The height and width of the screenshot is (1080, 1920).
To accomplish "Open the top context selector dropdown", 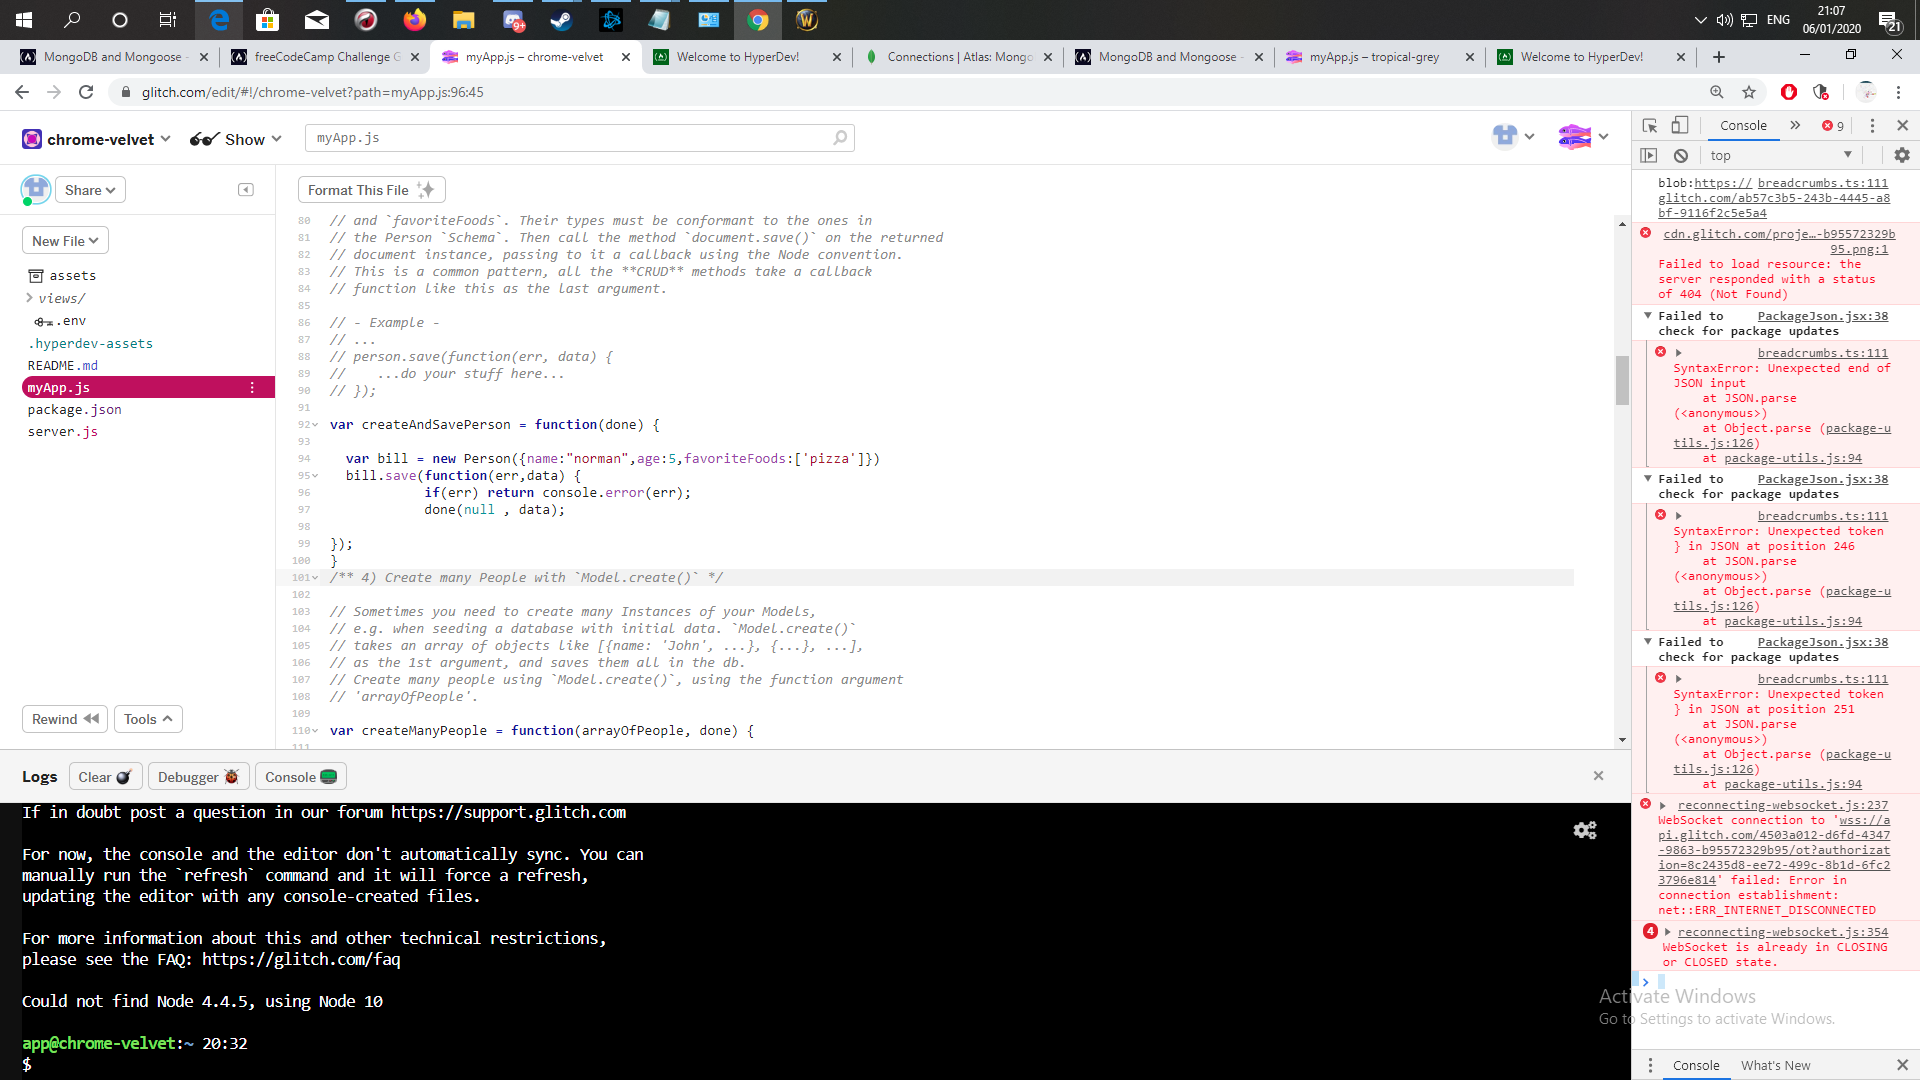I will coord(1780,156).
